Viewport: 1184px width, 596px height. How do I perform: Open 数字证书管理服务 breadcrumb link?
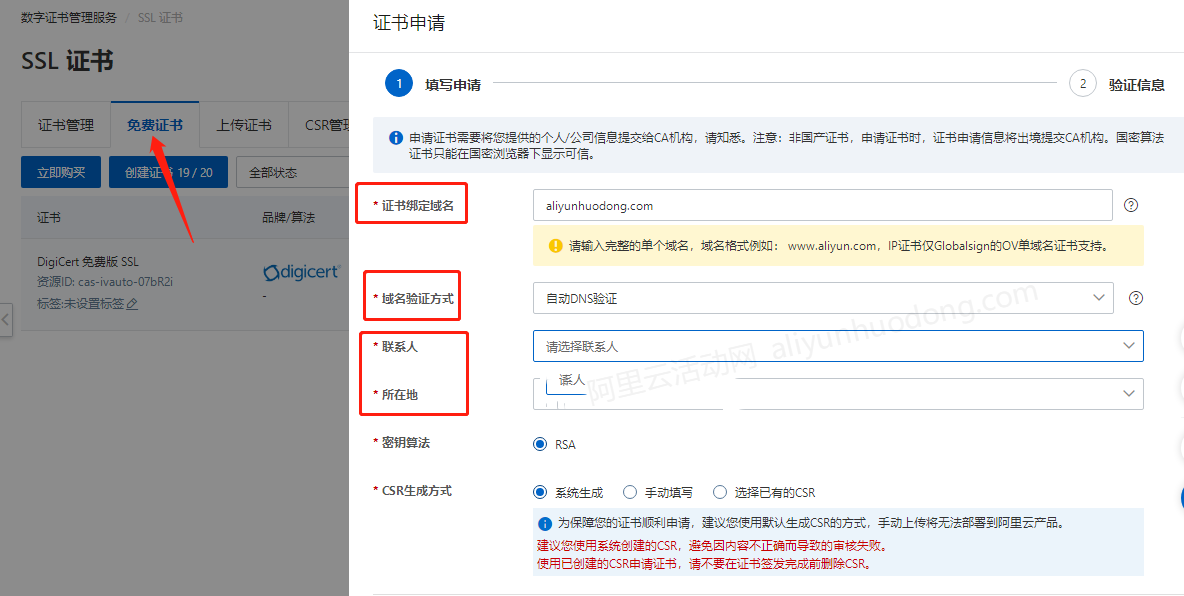(x=68, y=17)
